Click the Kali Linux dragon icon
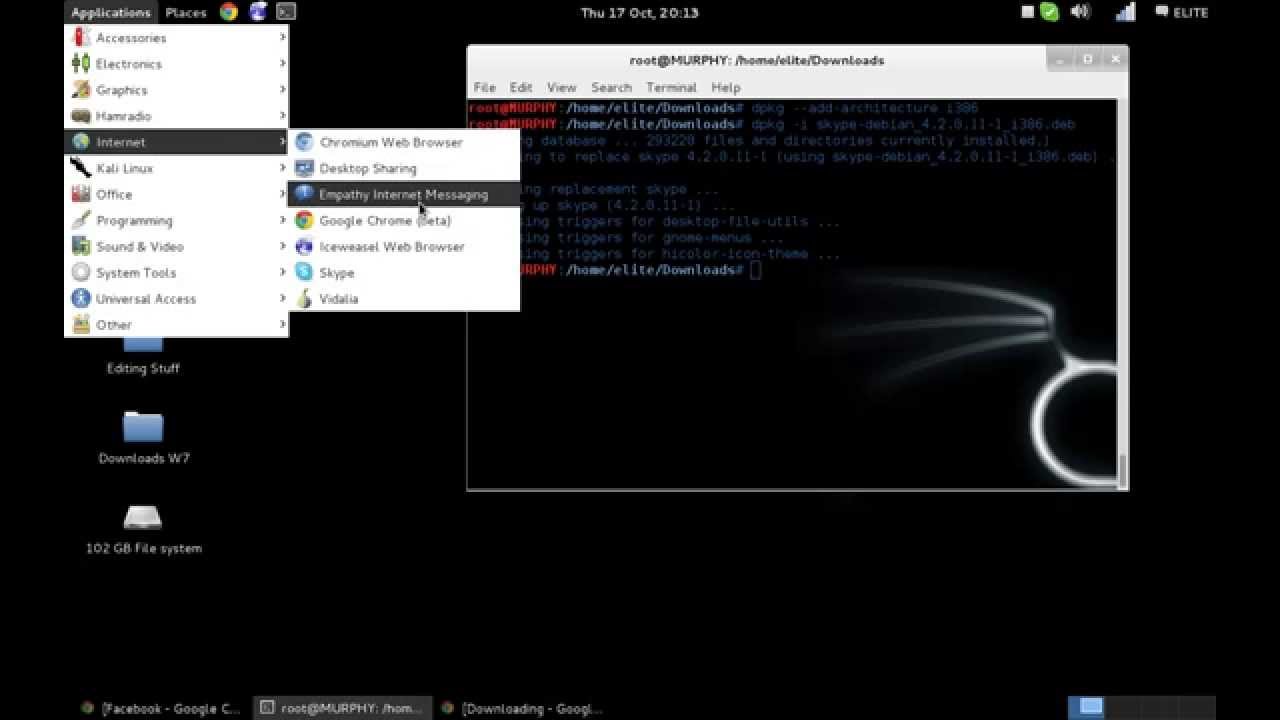Screen dimensions: 1280x720 [x=81, y=168]
